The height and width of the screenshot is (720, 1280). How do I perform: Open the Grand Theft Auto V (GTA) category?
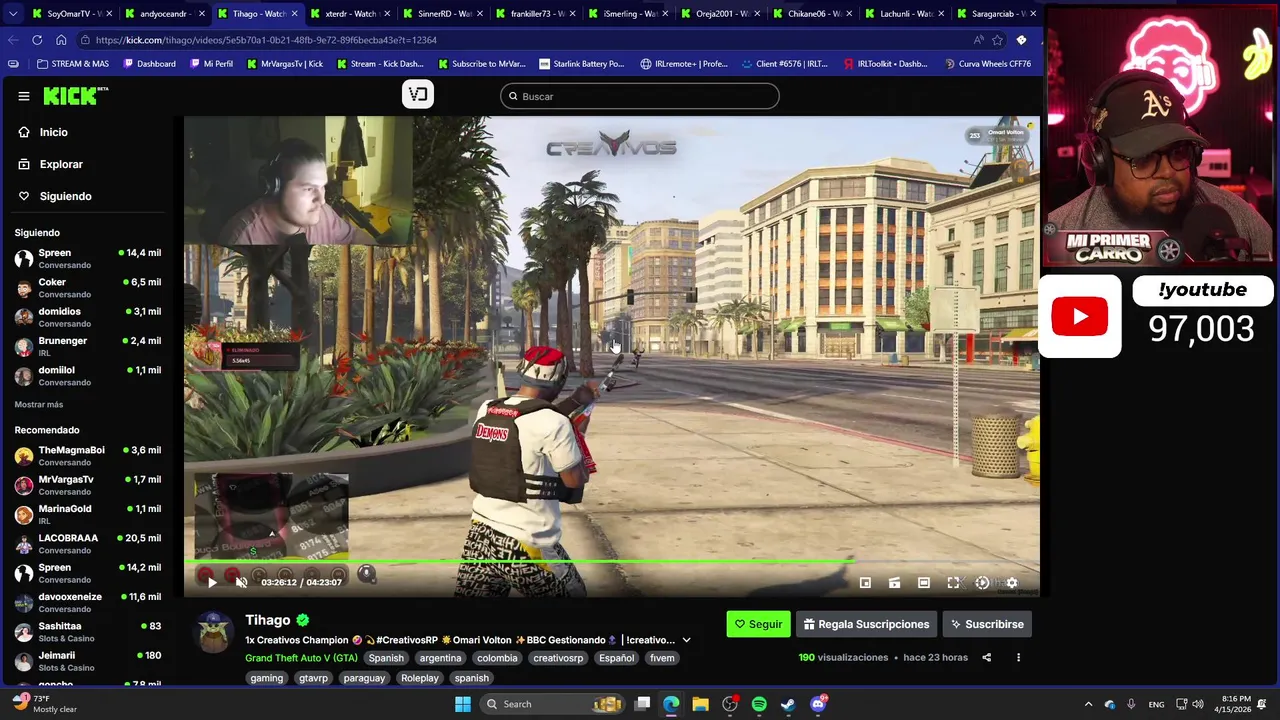click(x=301, y=658)
